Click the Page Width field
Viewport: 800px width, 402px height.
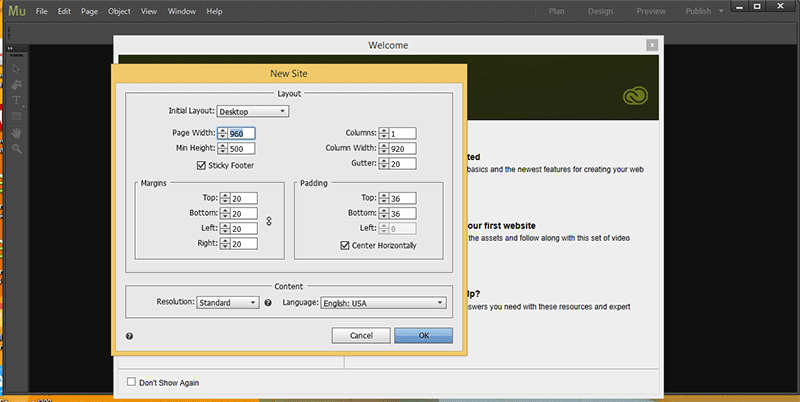241,134
